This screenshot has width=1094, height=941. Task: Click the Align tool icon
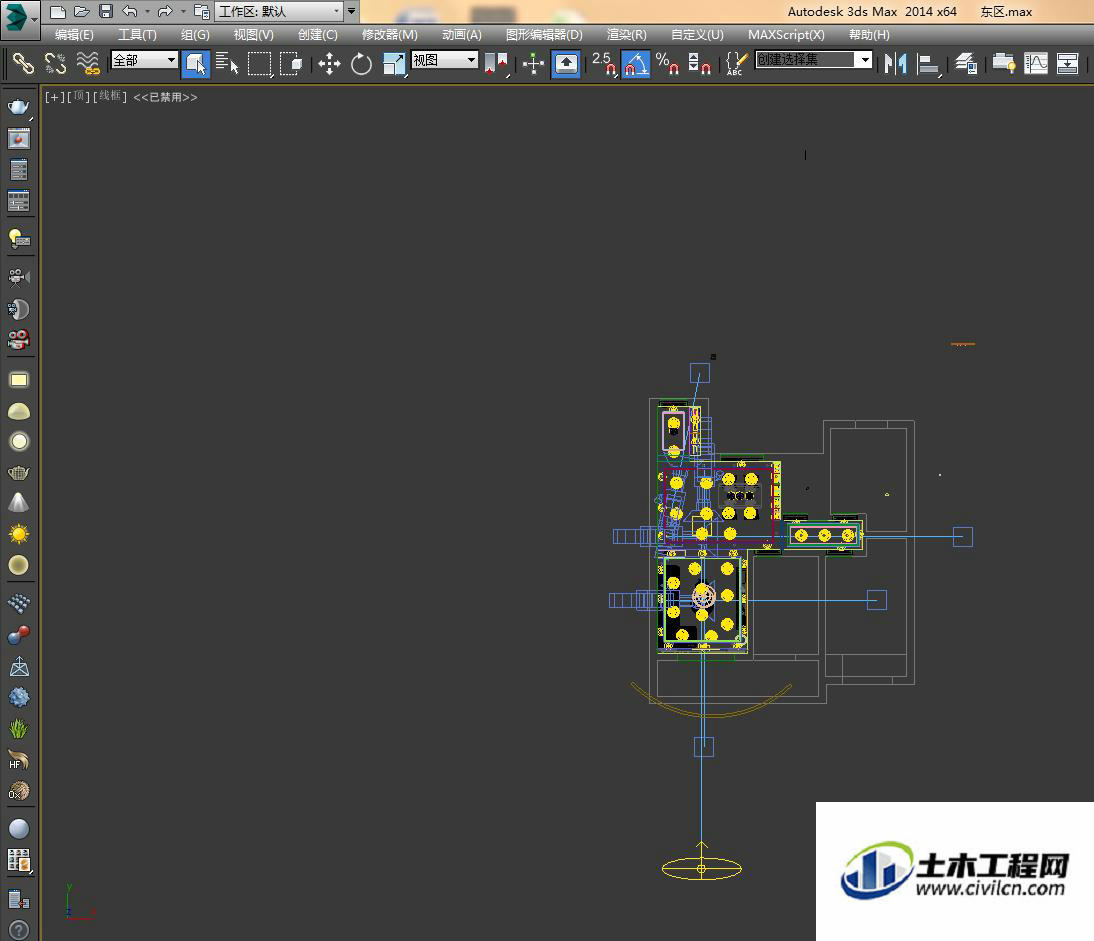point(928,63)
